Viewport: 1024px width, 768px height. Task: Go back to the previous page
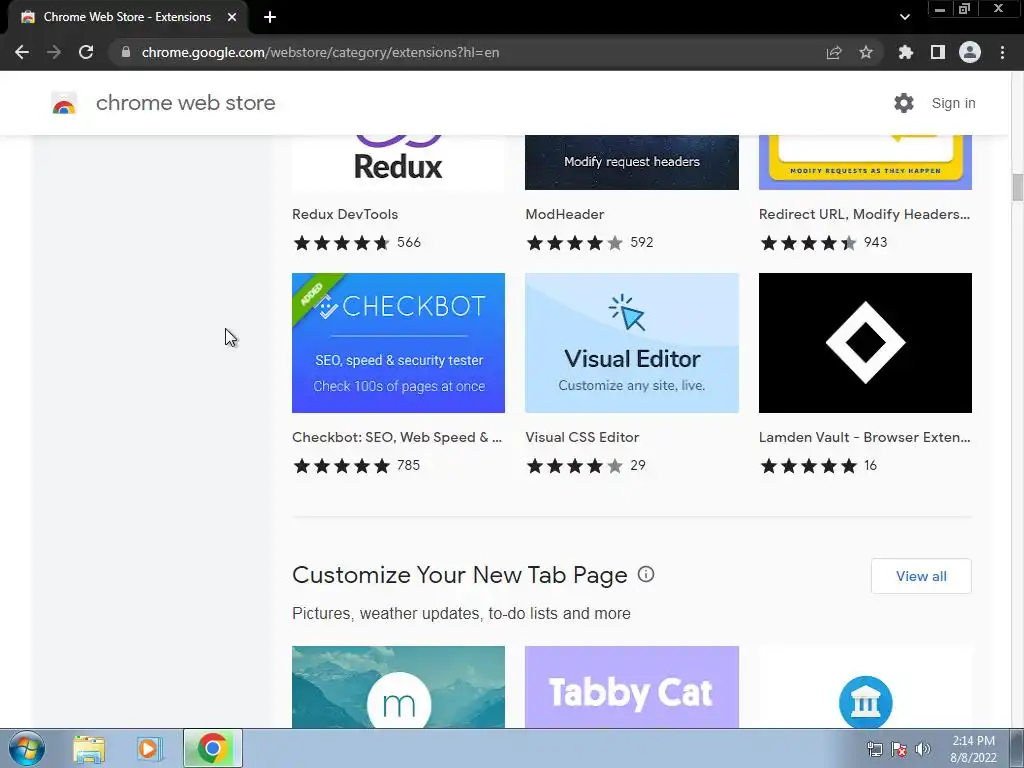[22, 52]
